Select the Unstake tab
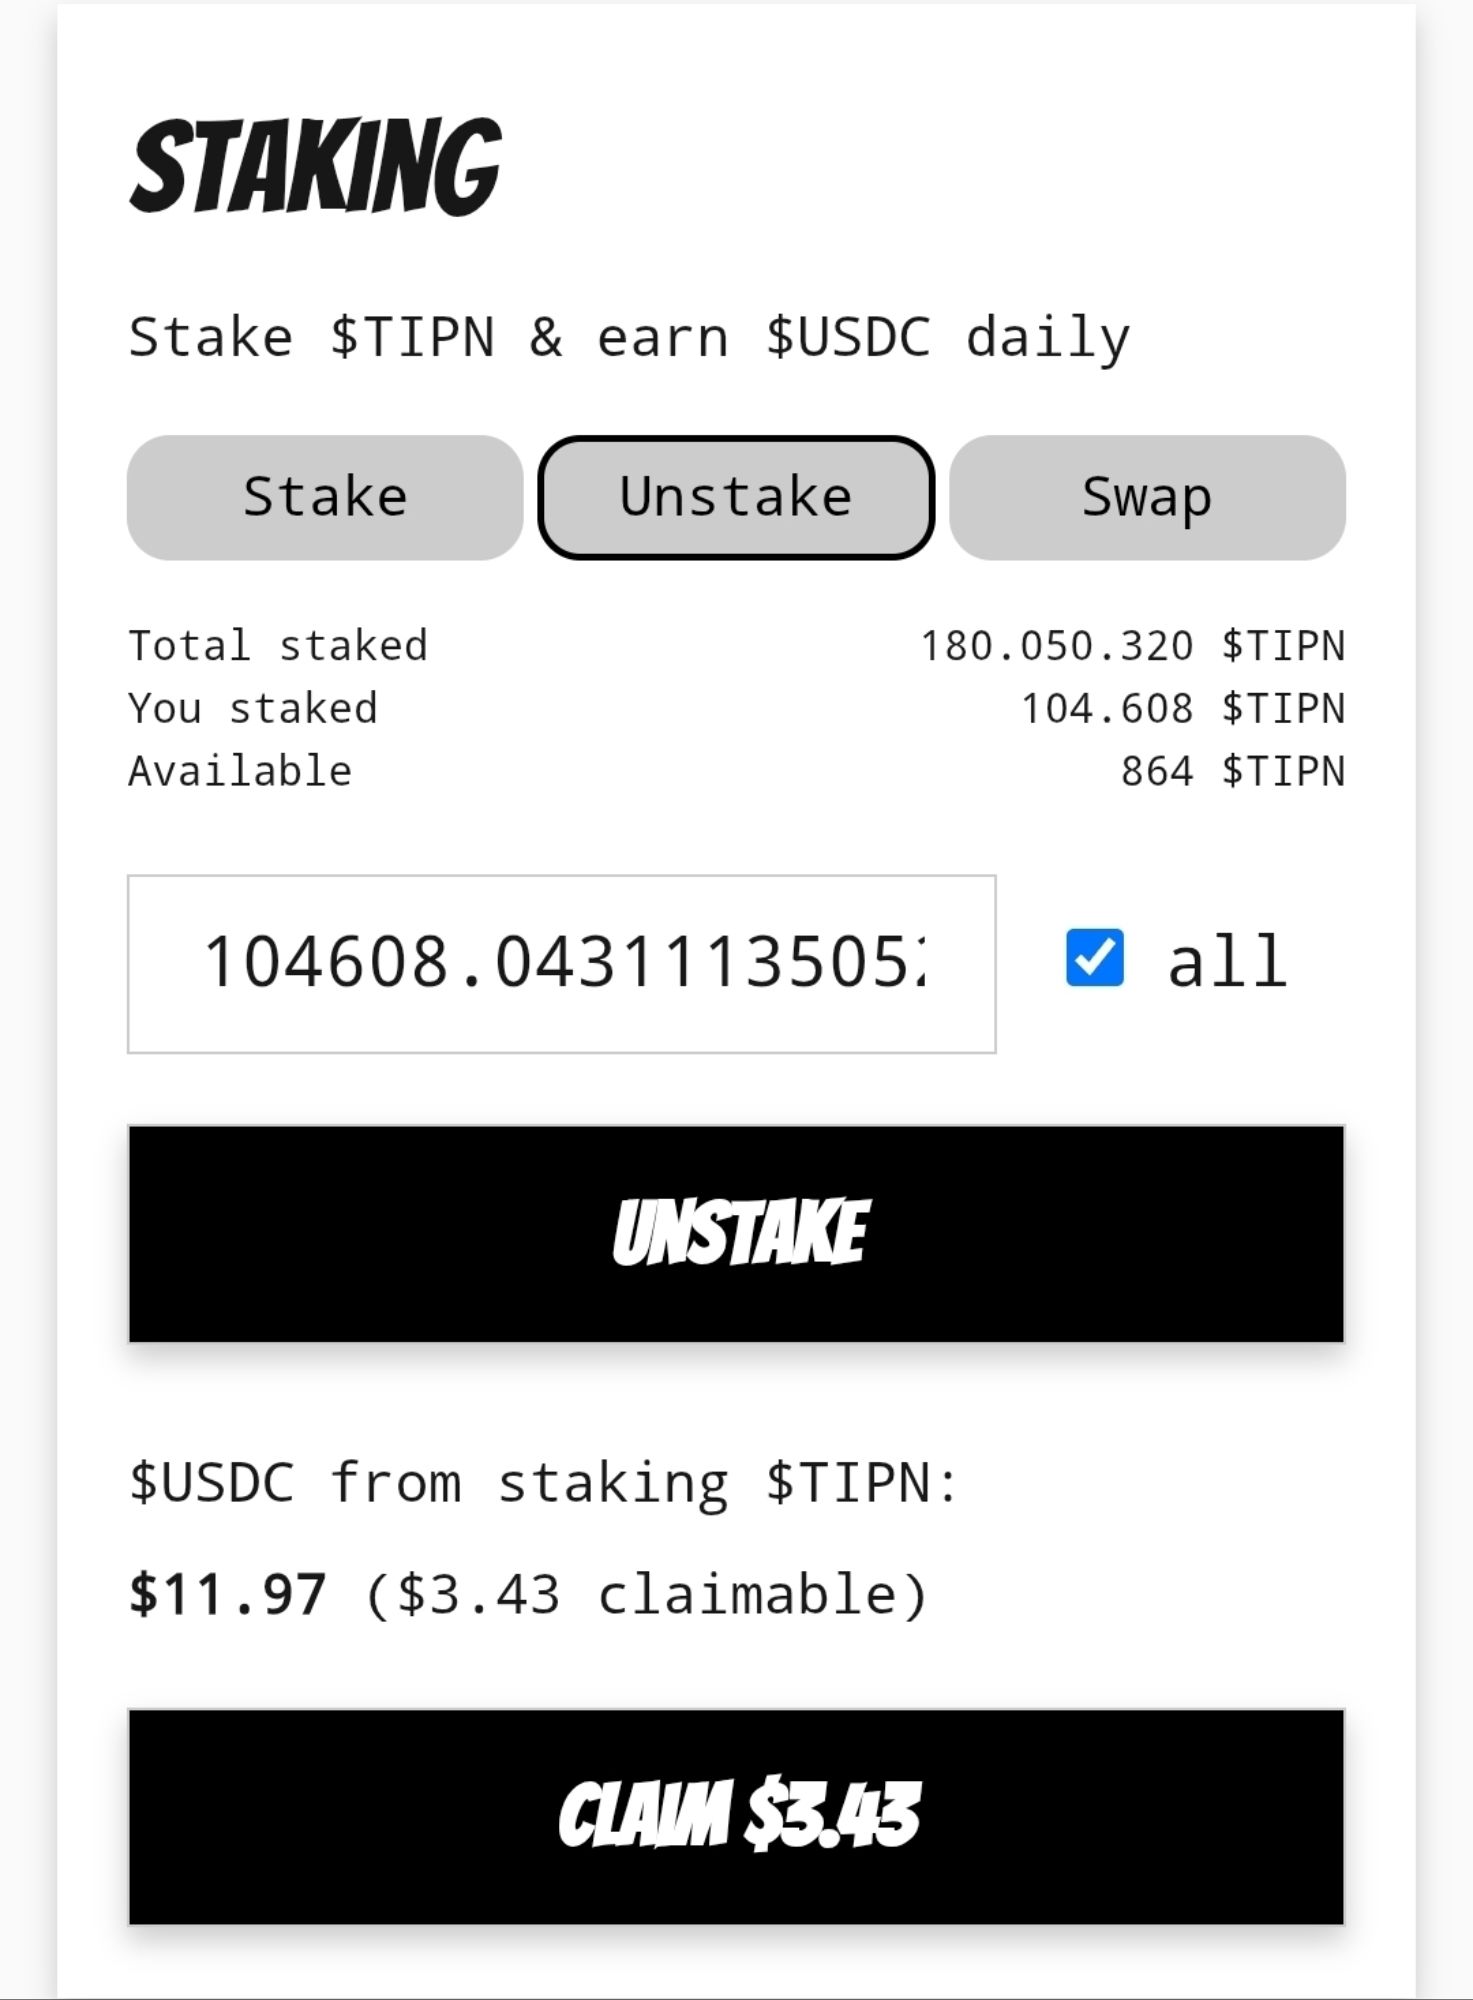Image resolution: width=1473 pixels, height=2000 pixels. (736, 498)
